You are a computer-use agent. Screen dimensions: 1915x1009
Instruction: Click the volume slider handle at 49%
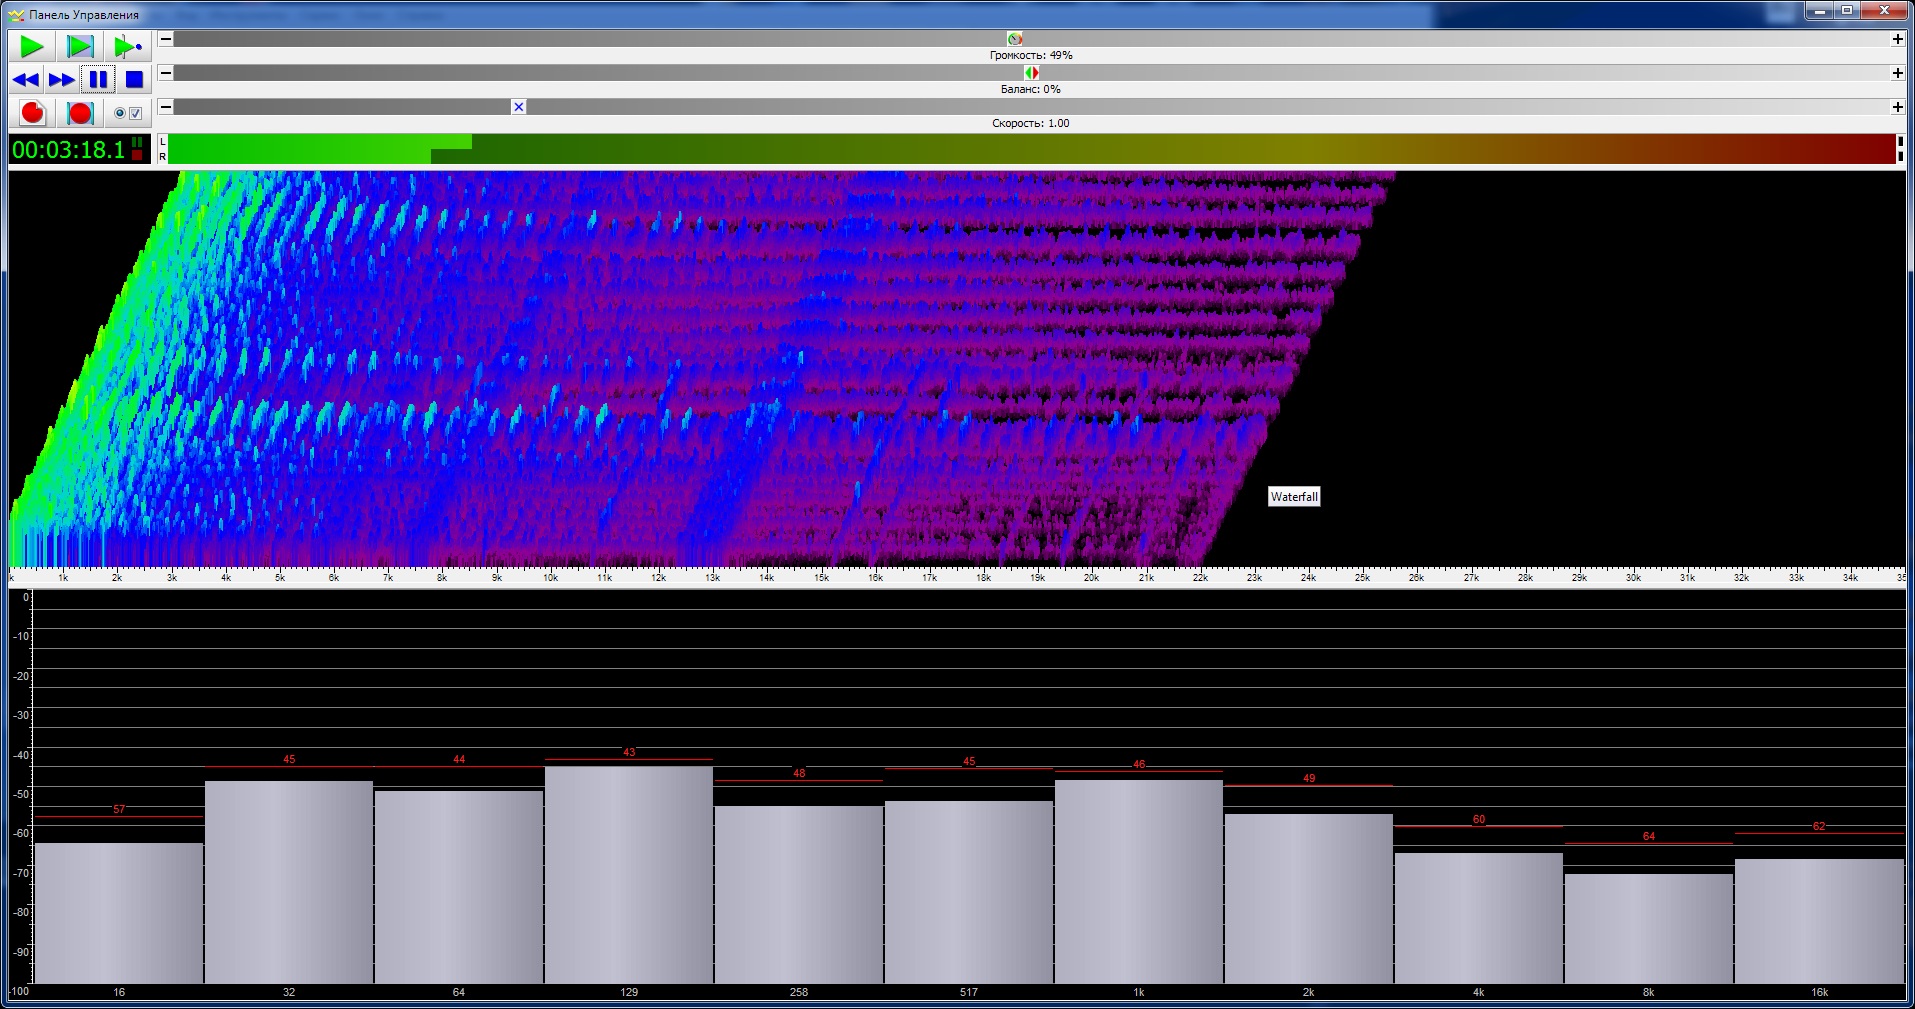point(1015,39)
